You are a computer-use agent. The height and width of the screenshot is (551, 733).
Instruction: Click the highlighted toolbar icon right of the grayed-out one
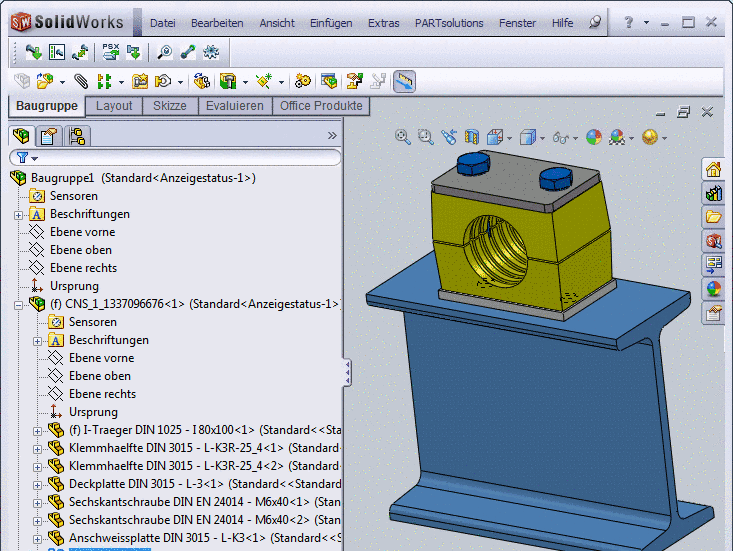point(404,82)
